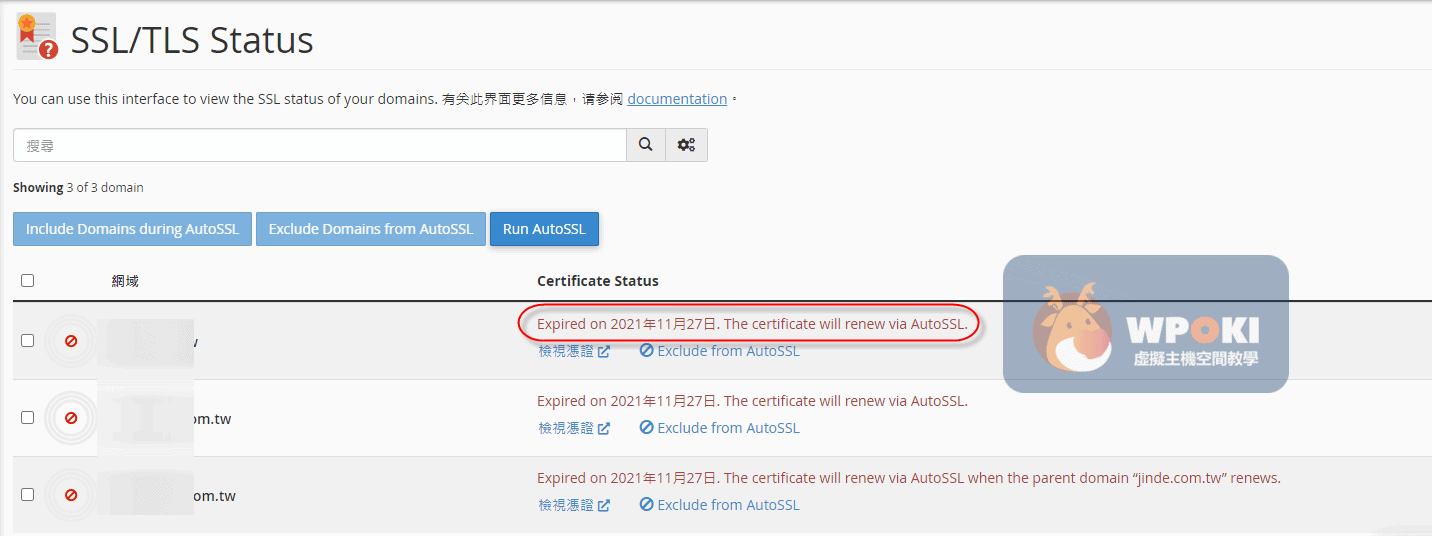
Task: Click the red error status icon in second row
Action: pyautogui.click(x=71, y=418)
